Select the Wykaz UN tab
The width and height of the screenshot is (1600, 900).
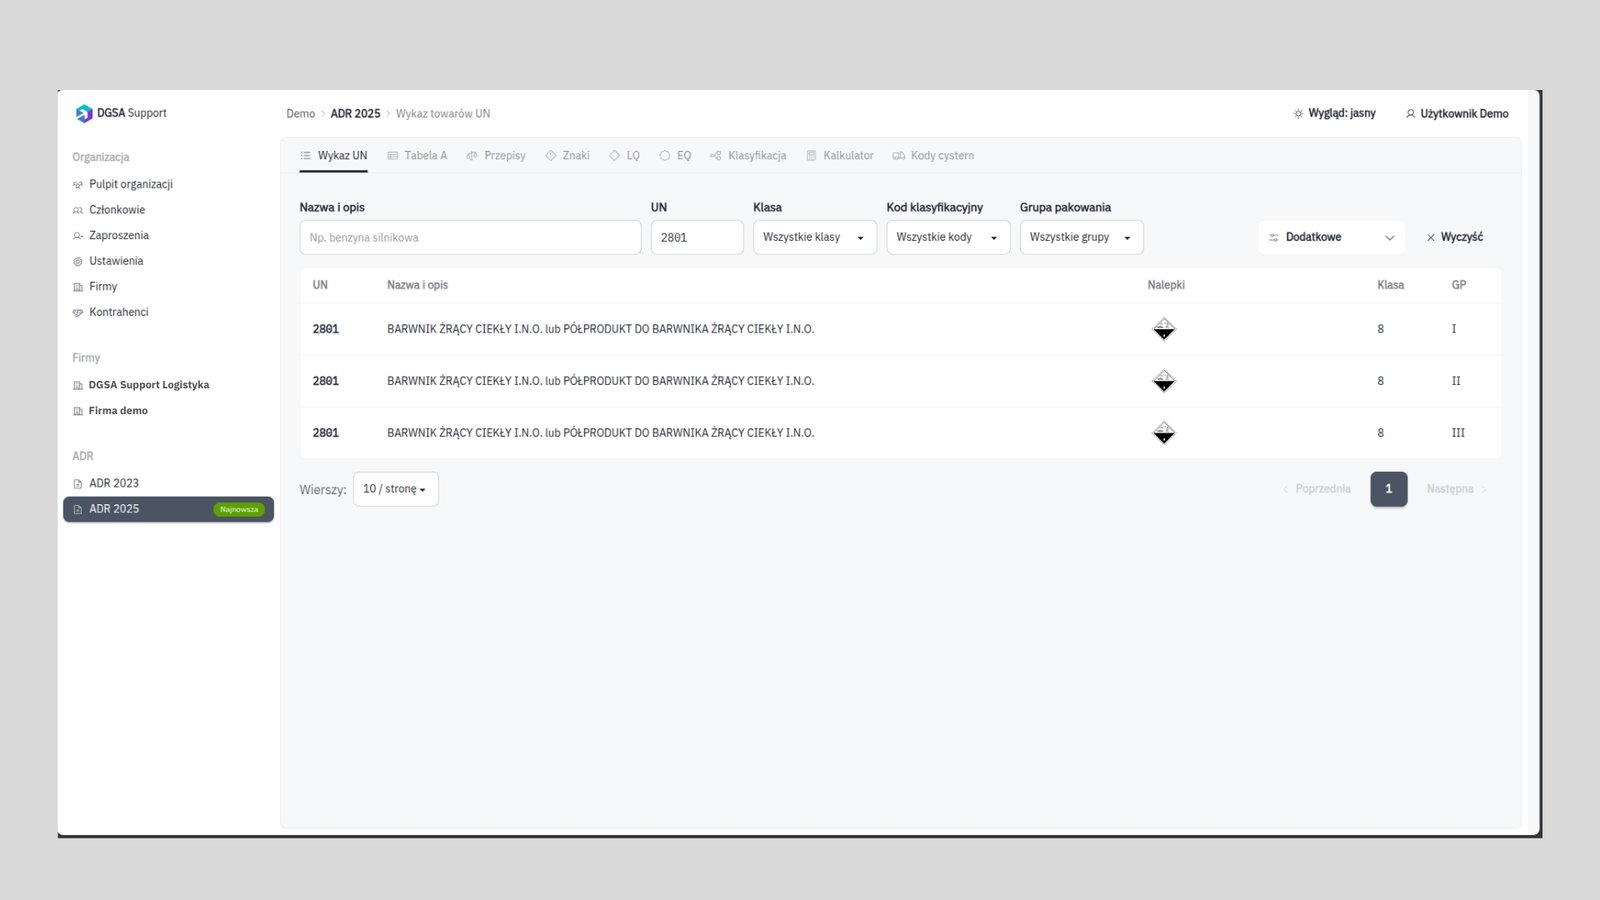[x=334, y=156]
